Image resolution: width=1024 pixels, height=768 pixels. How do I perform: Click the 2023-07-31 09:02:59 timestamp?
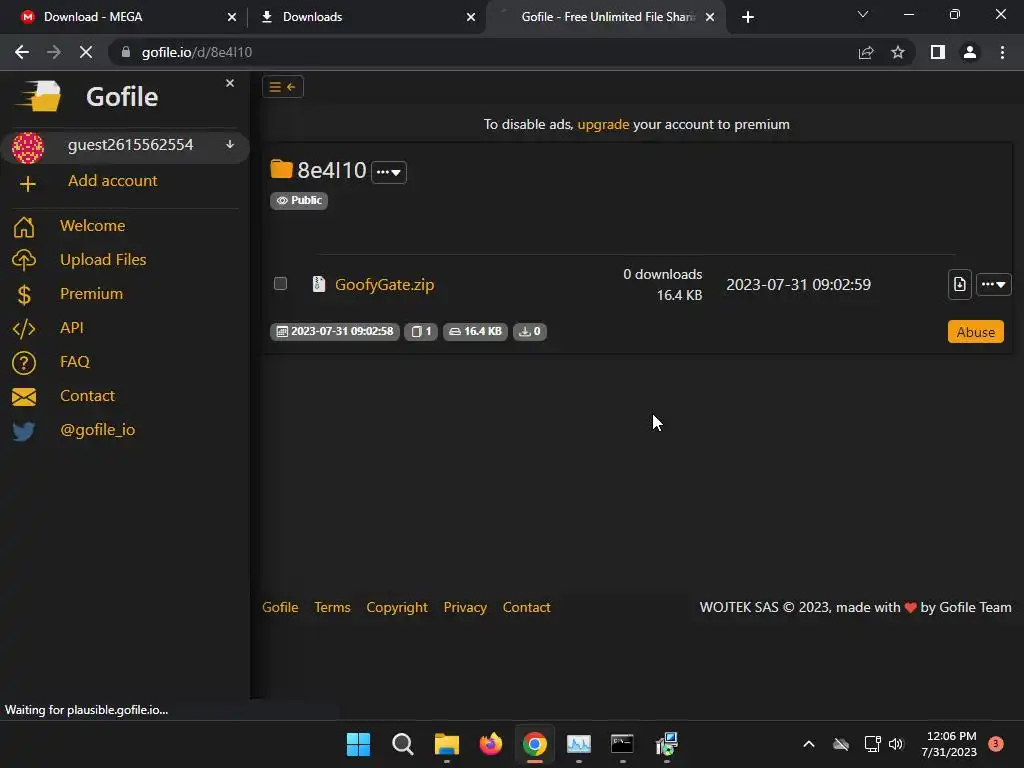(798, 285)
